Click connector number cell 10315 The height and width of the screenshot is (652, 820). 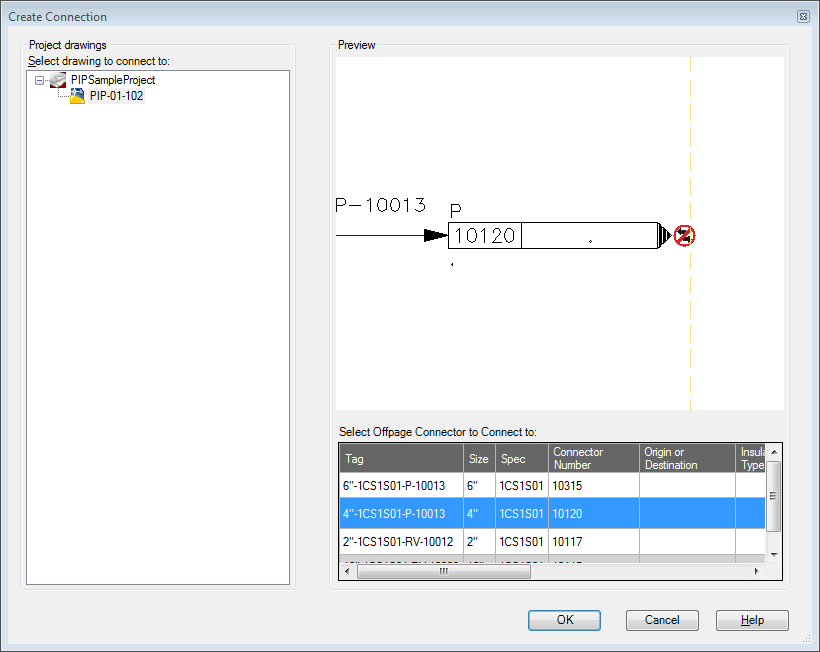(x=594, y=486)
